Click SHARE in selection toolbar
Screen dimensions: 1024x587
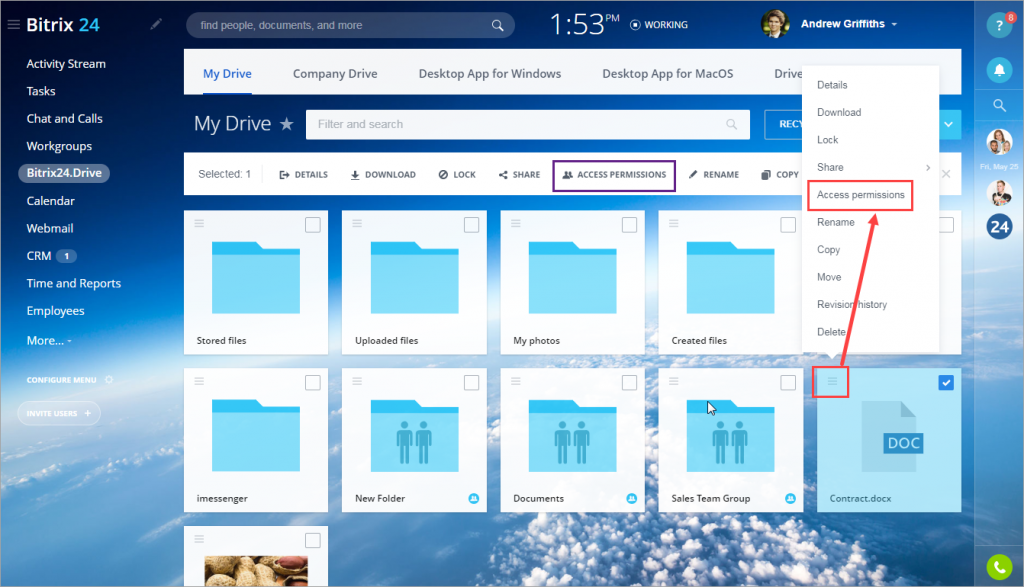coord(519,174)
